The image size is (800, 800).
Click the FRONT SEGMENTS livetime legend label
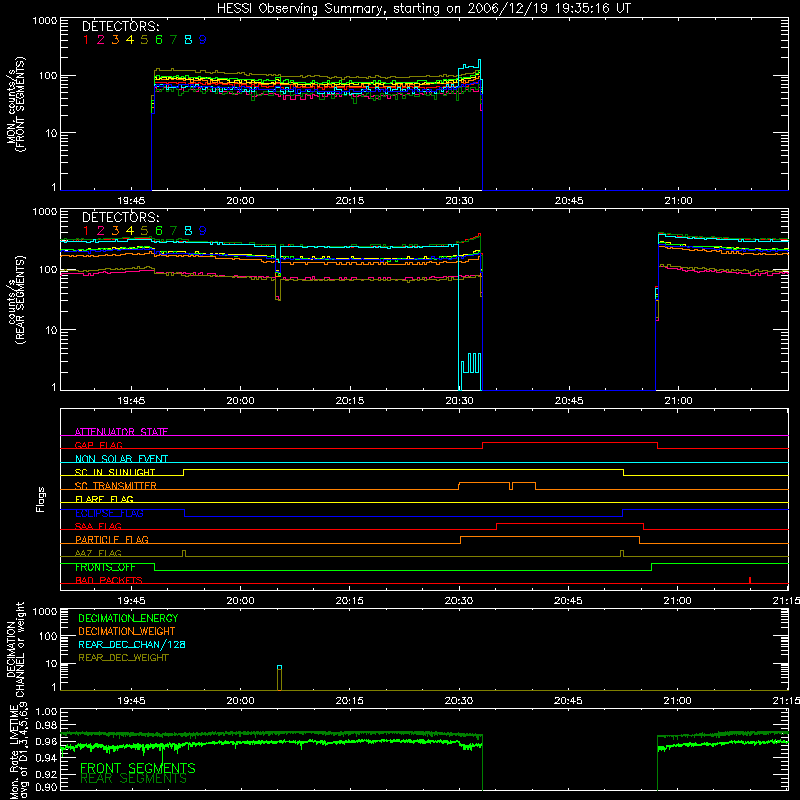[x=138, y=768]
